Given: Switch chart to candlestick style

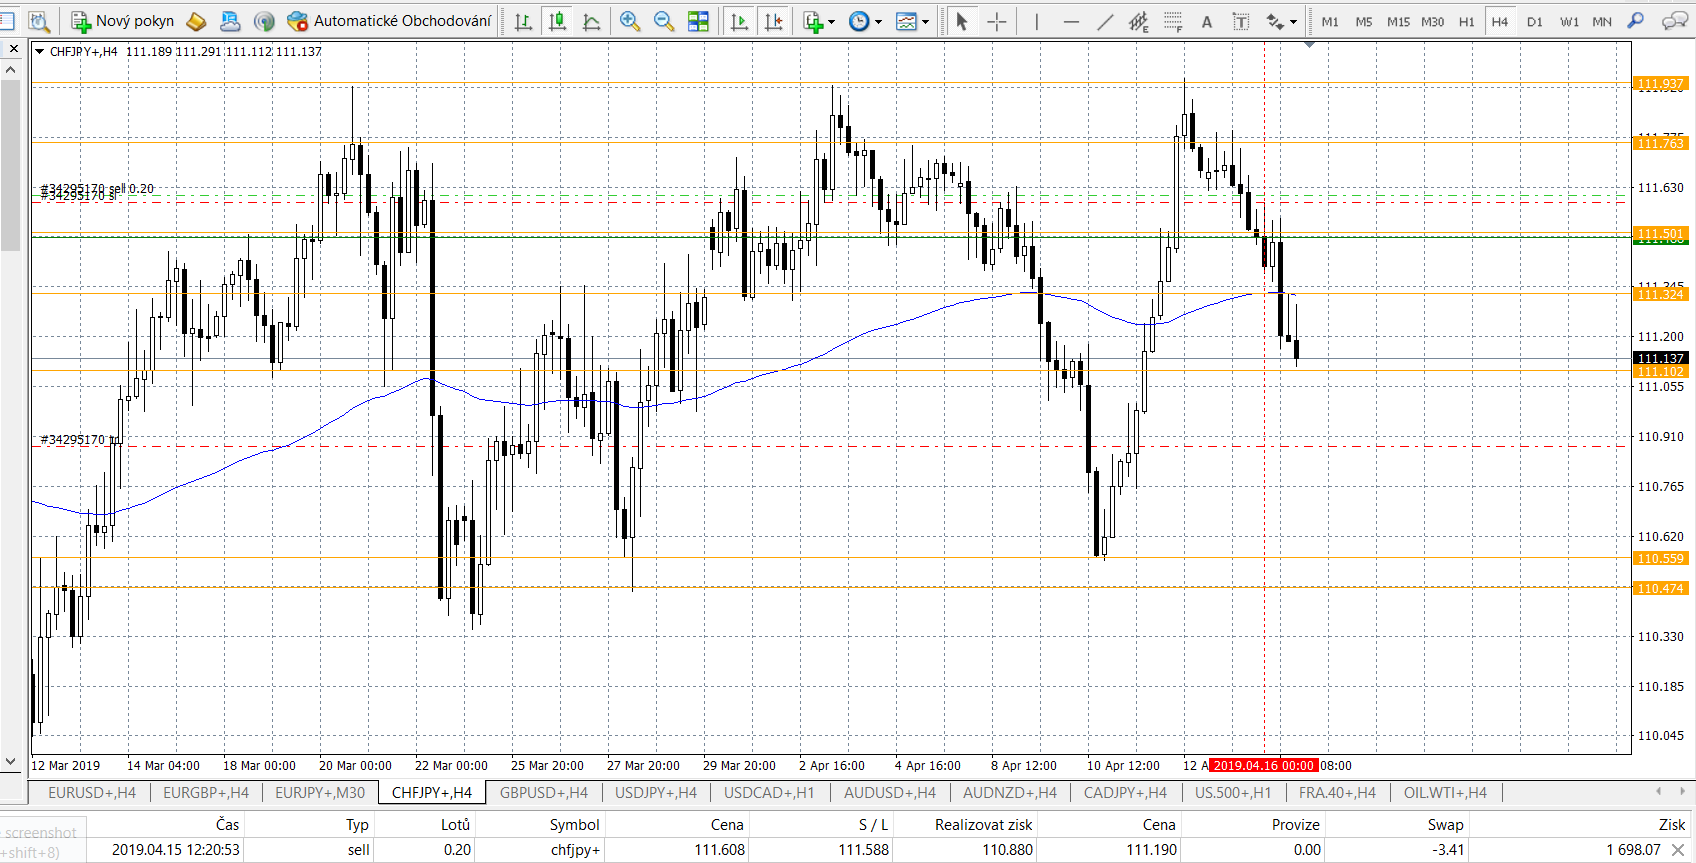Looking at the screenshot, I should point(557,21).
